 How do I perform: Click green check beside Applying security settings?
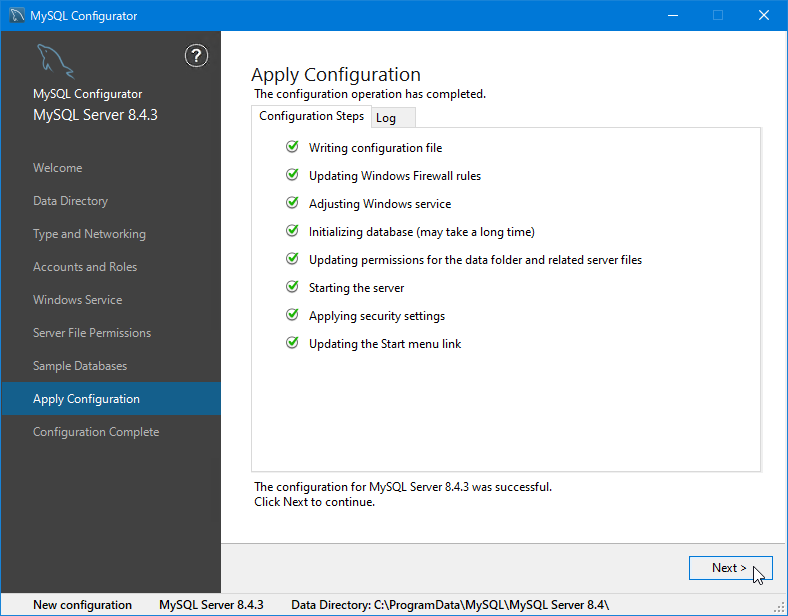[x=292, y=315]
